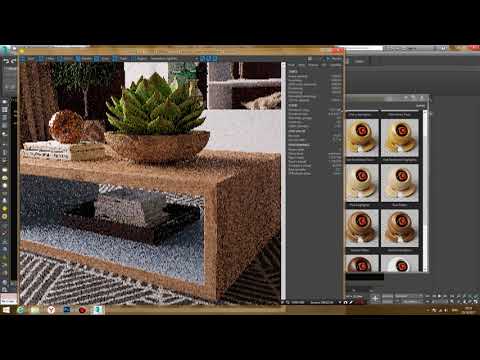The height and width of the screenshot is (360, 480).
Task: Open File Explorer from the taskbar
Action: point(35,310)
